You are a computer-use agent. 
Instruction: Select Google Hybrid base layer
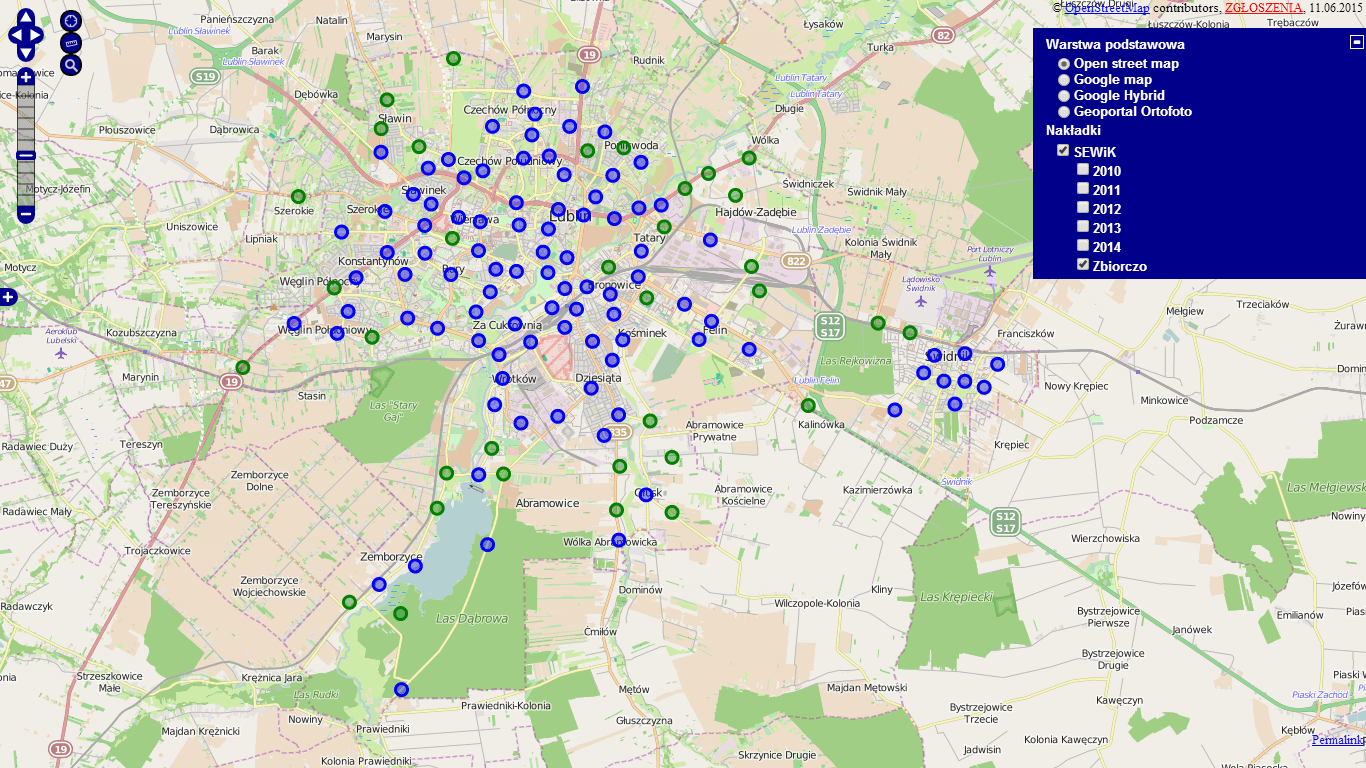tap(1064, 96)
